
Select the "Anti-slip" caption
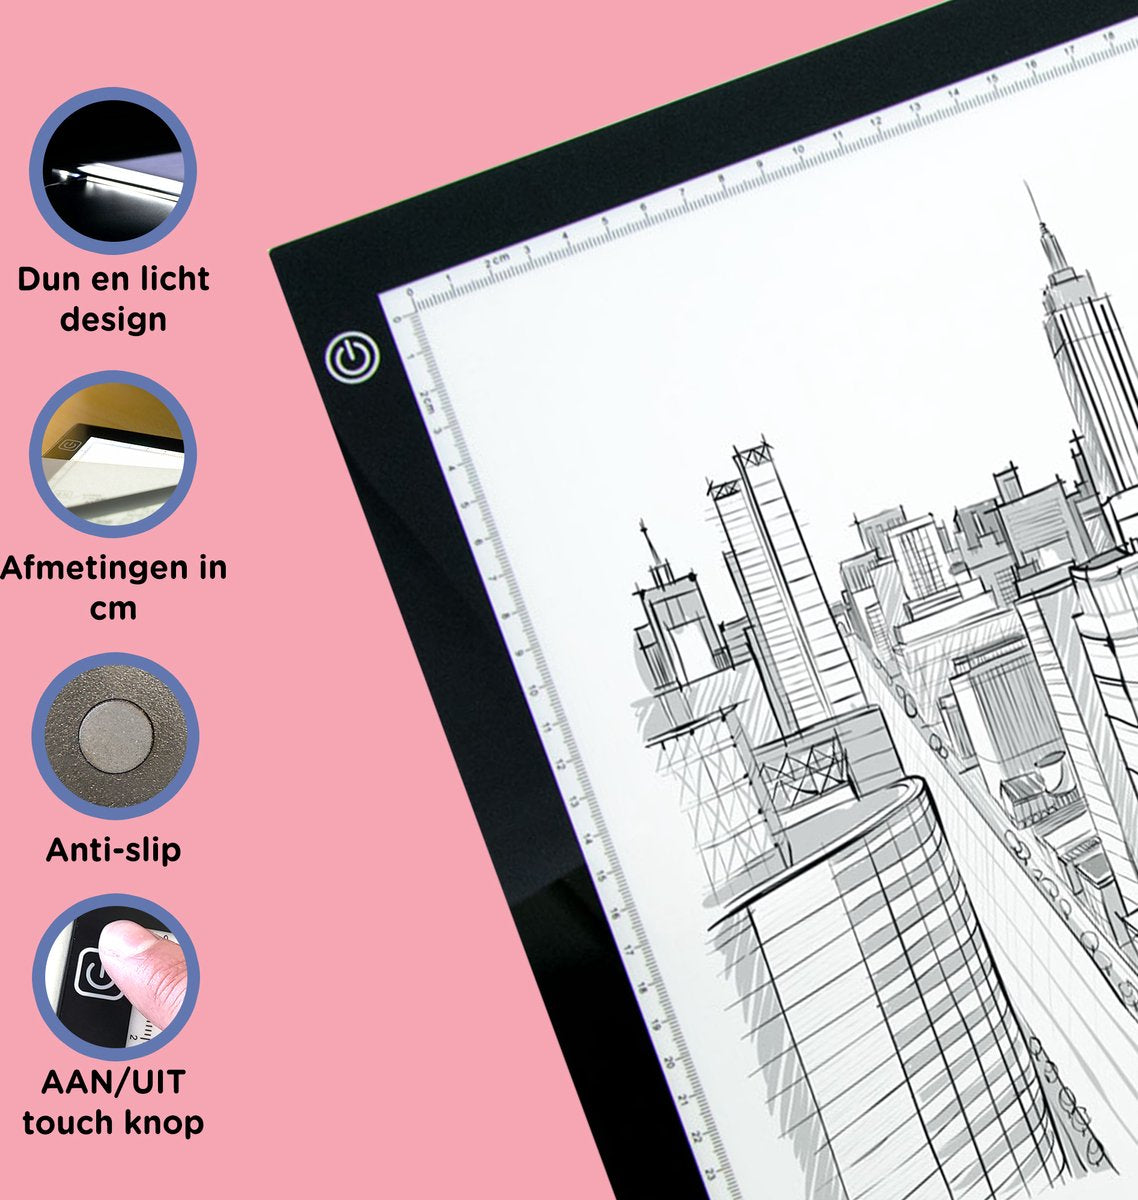click(x=113, y=850)
